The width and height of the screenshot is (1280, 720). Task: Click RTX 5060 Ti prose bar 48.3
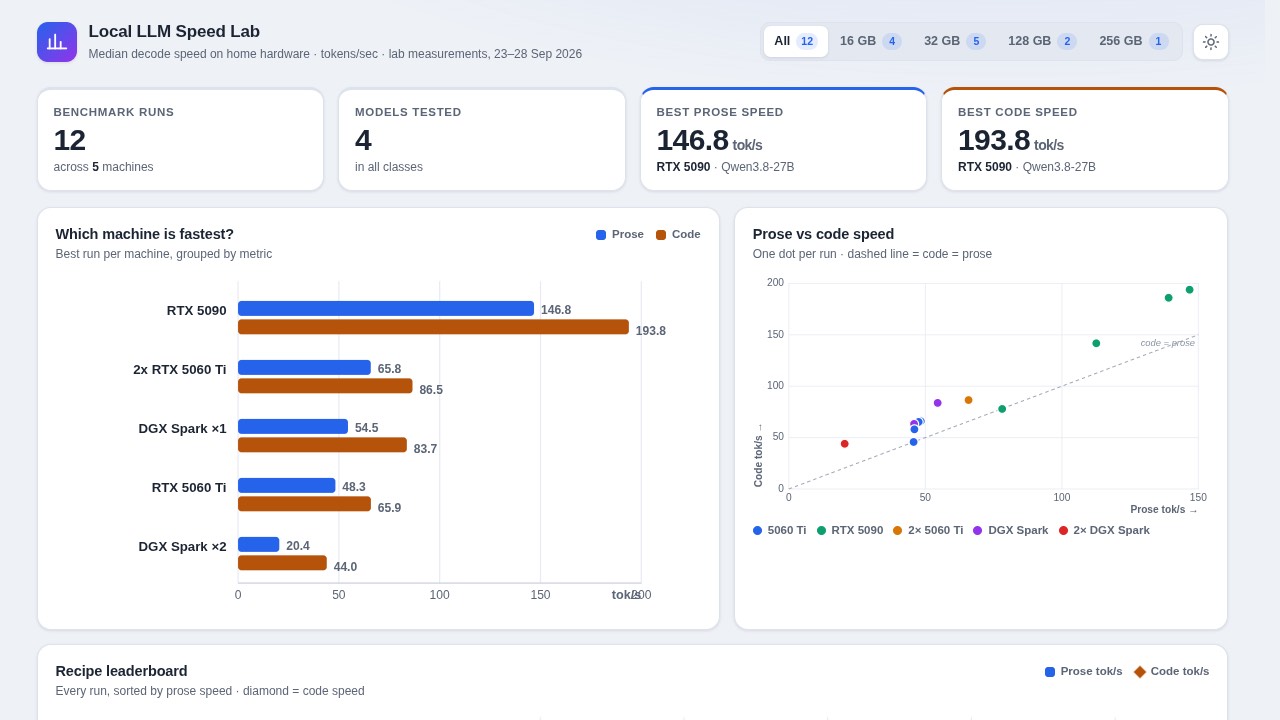(287, 485)
